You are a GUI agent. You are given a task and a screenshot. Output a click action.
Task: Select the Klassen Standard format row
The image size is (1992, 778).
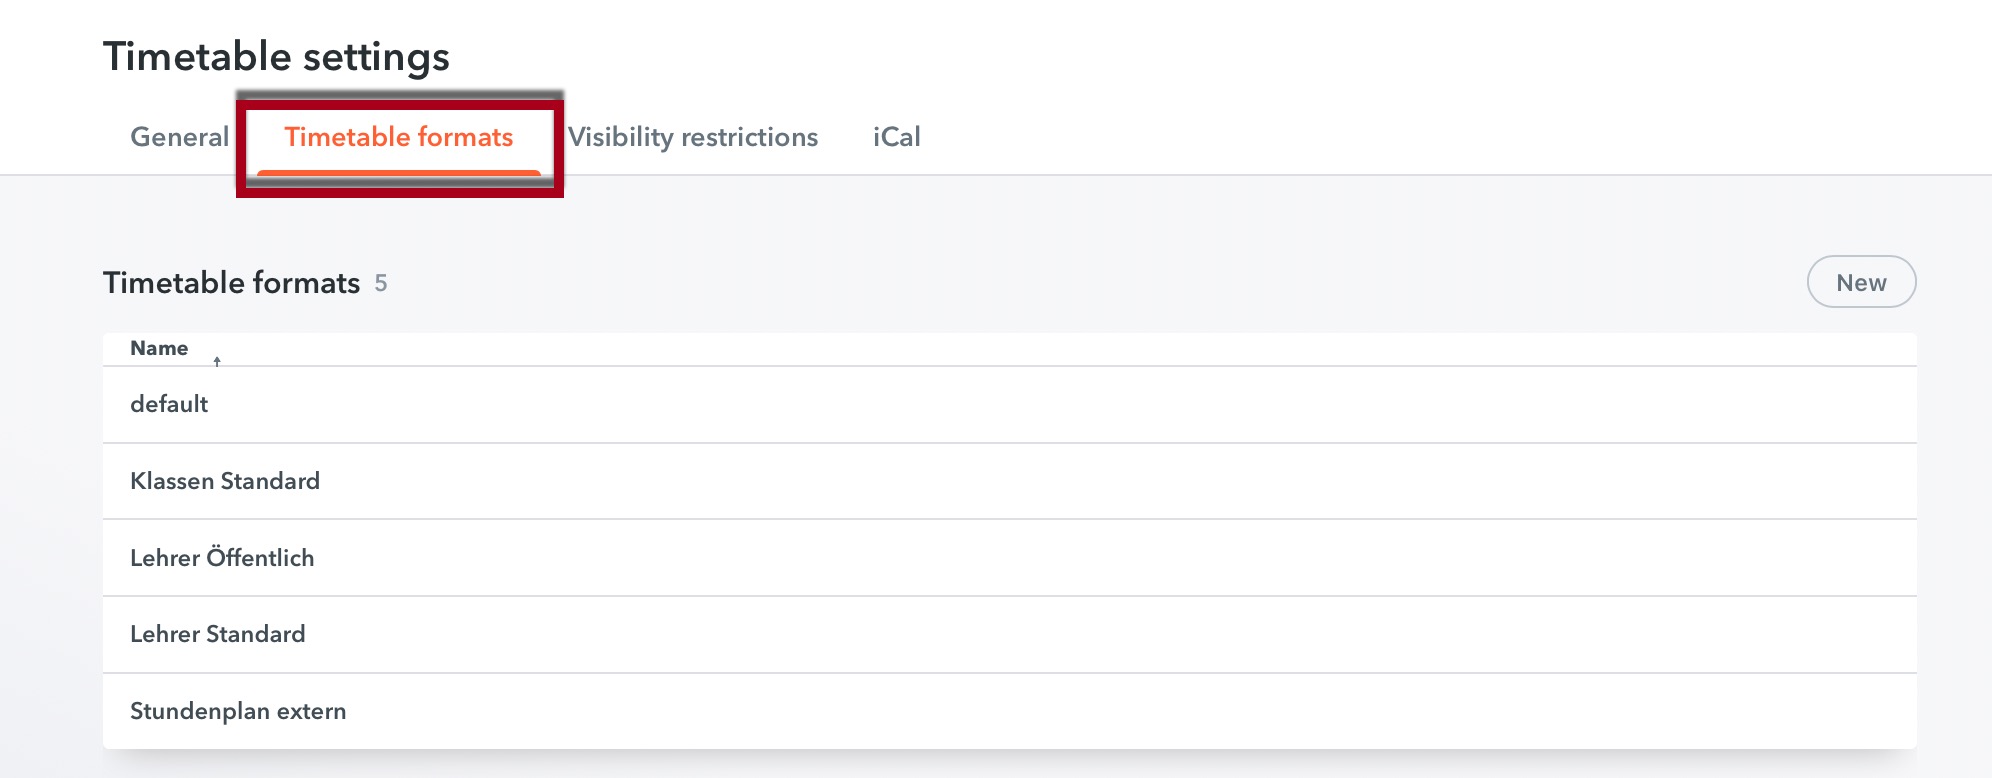[x=225, y=481]
